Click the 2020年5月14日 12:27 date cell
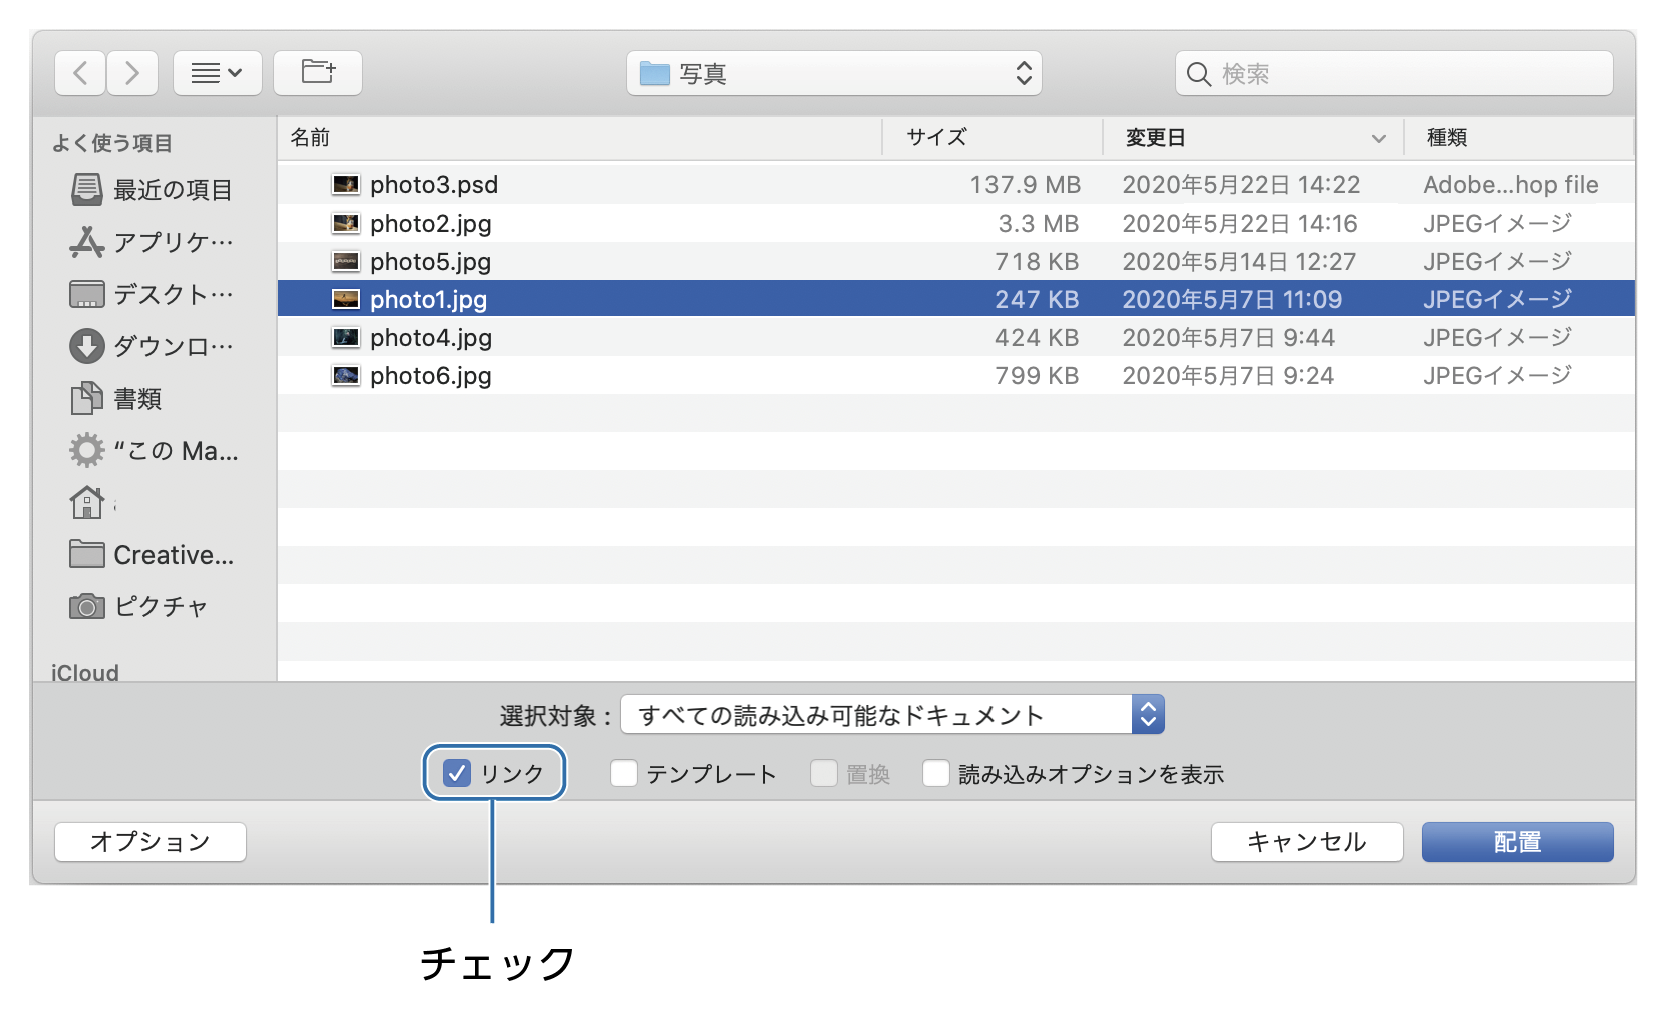 (x=1239, y=262)
